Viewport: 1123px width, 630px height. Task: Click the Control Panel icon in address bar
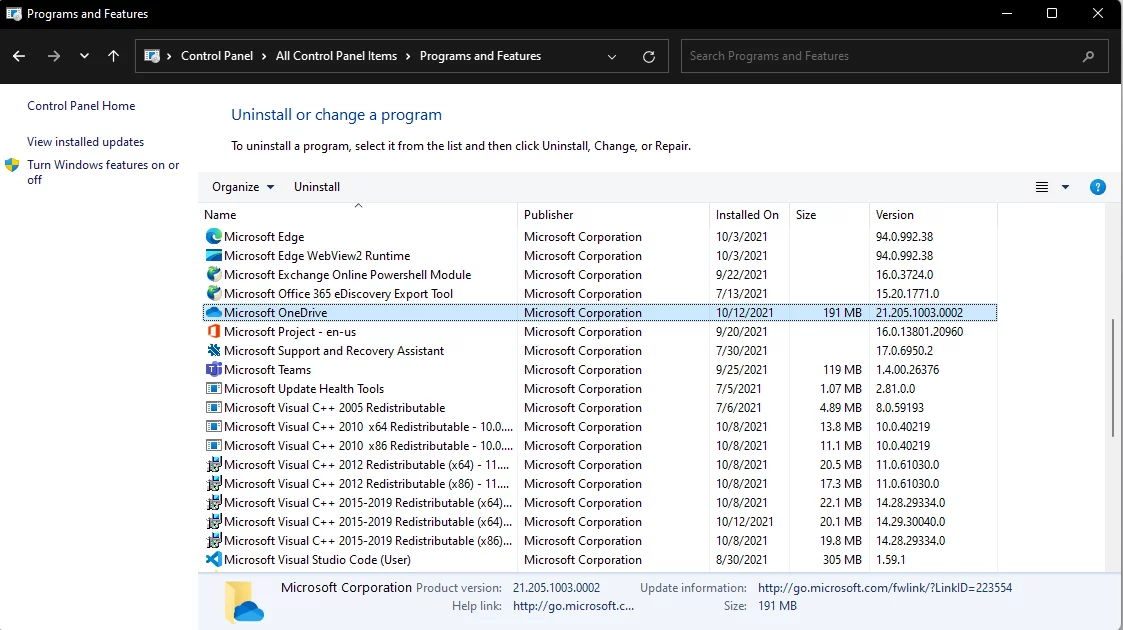pyautogui.click(x=152, y=56)
